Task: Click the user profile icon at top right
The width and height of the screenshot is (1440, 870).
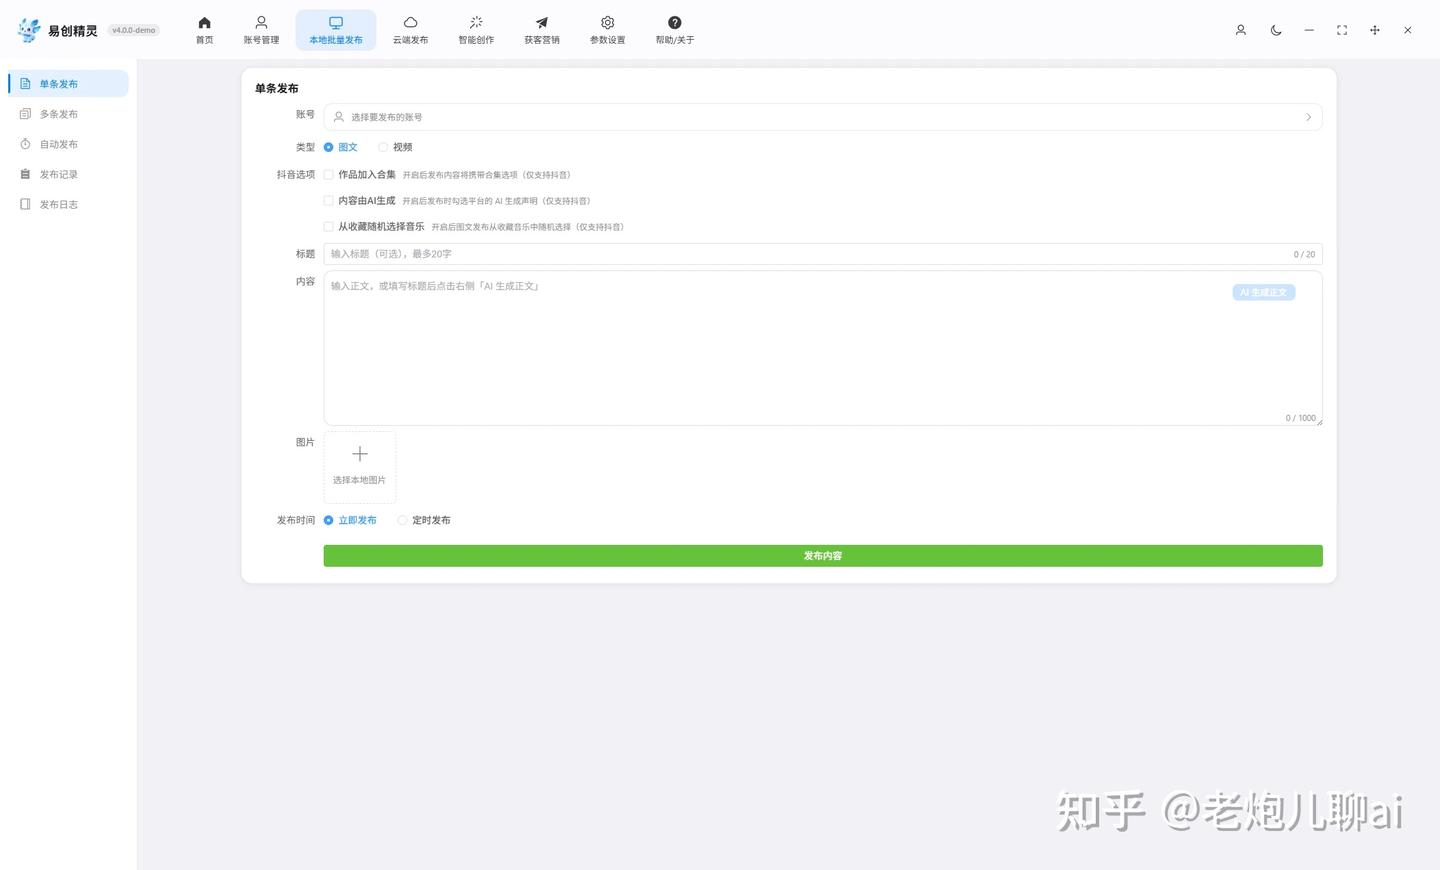Action: pos(1241,30)
